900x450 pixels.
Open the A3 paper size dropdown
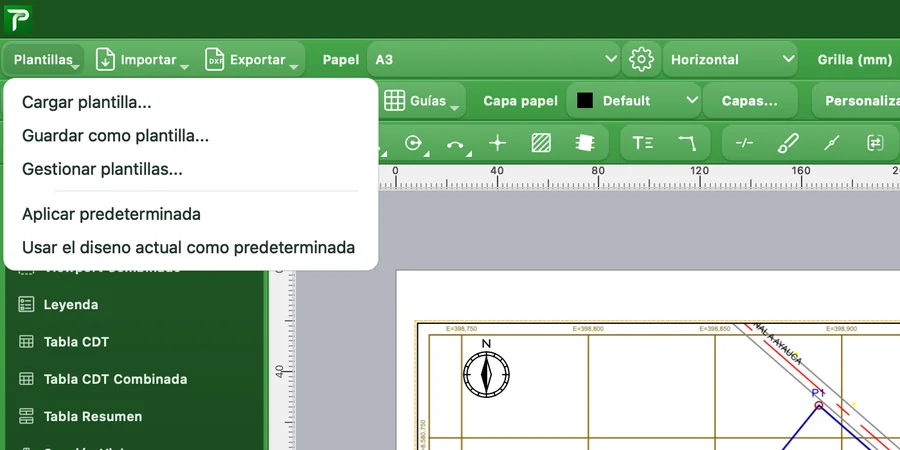[x=493, y=60]
